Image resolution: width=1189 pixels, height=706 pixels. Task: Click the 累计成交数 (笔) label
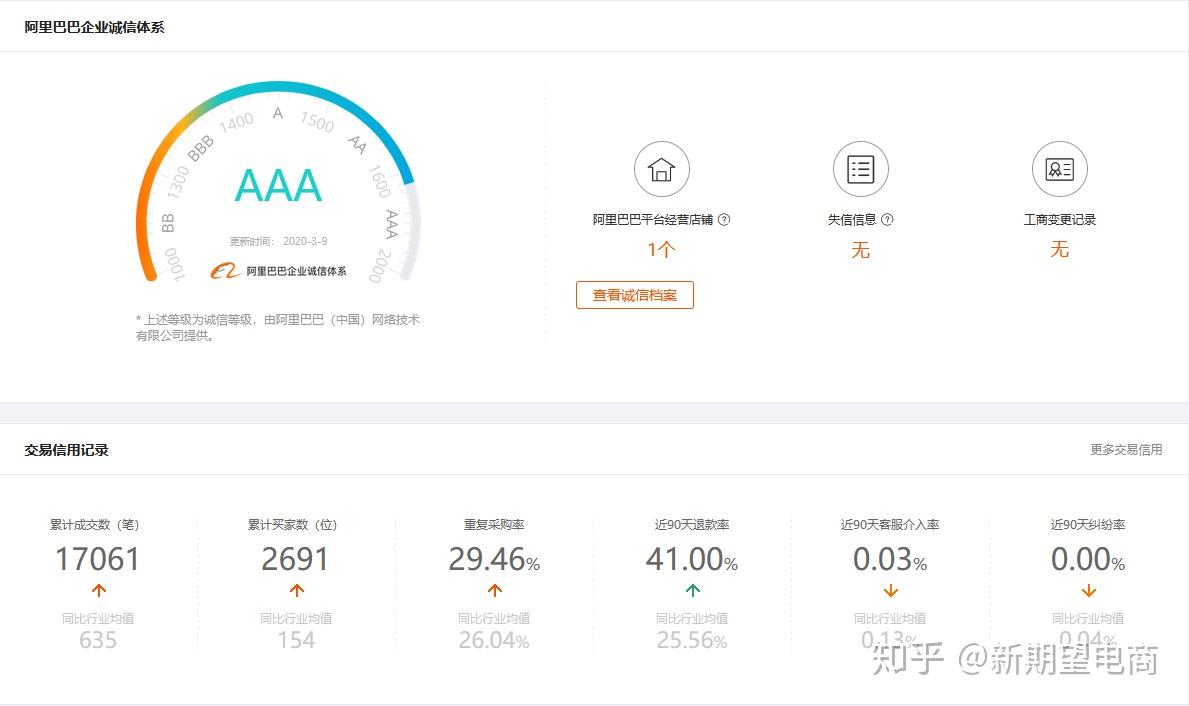point(95,525)
